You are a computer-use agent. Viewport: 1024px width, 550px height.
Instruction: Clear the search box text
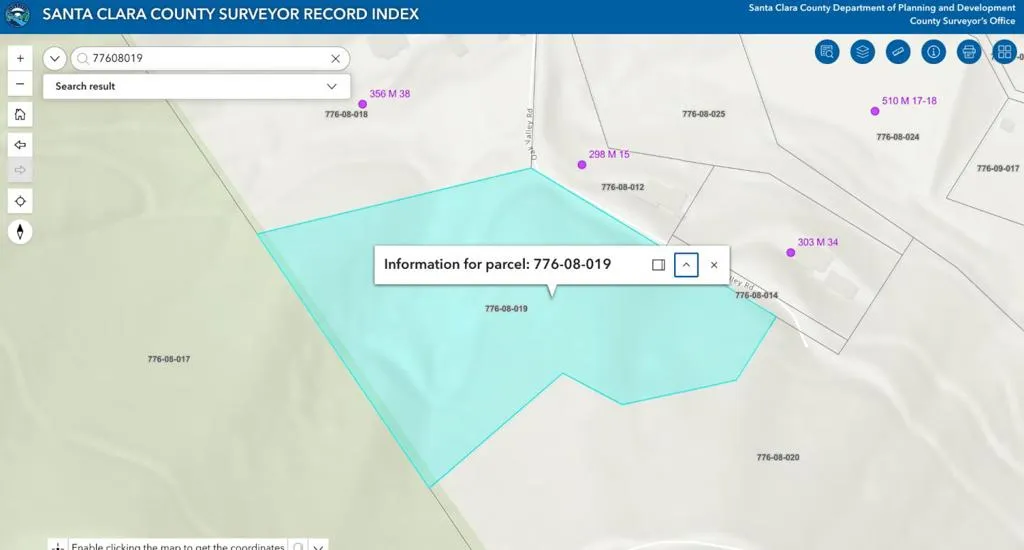pos(336,59)
